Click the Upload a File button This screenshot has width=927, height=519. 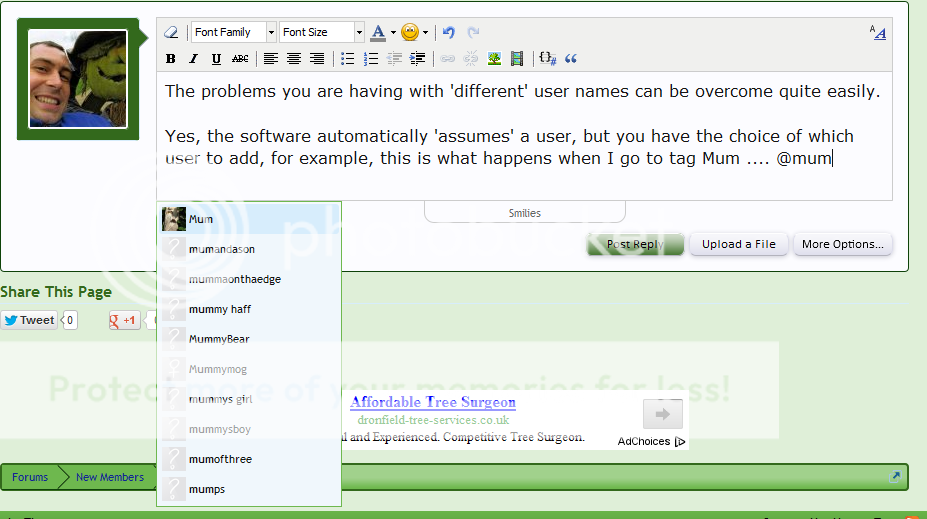(x=738, y=244)
